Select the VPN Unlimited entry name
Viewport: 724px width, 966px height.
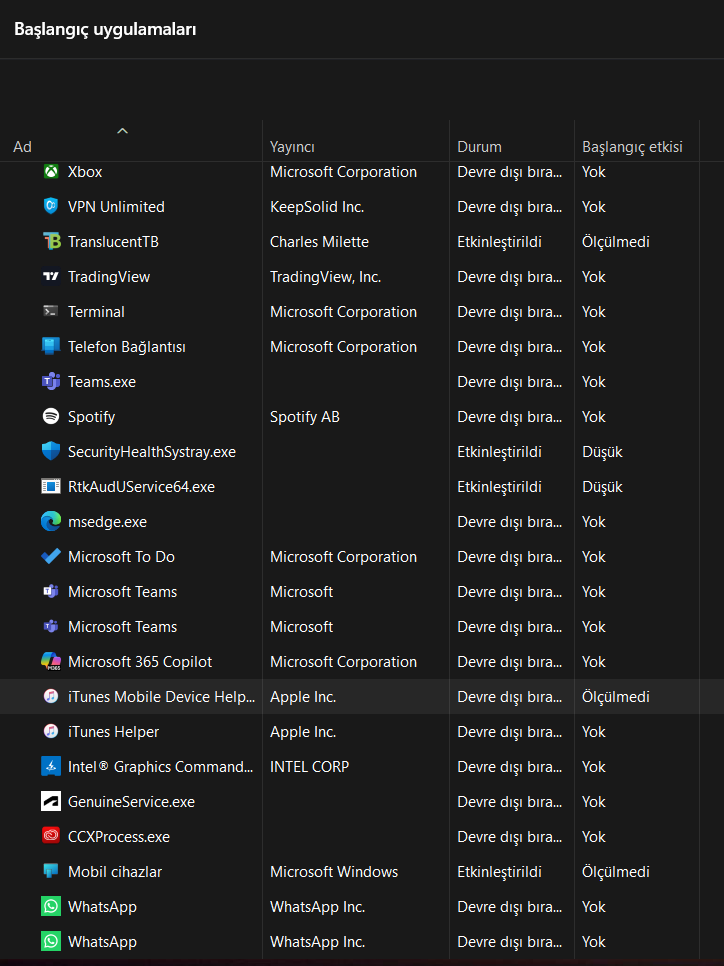click(x=116, y=207)
